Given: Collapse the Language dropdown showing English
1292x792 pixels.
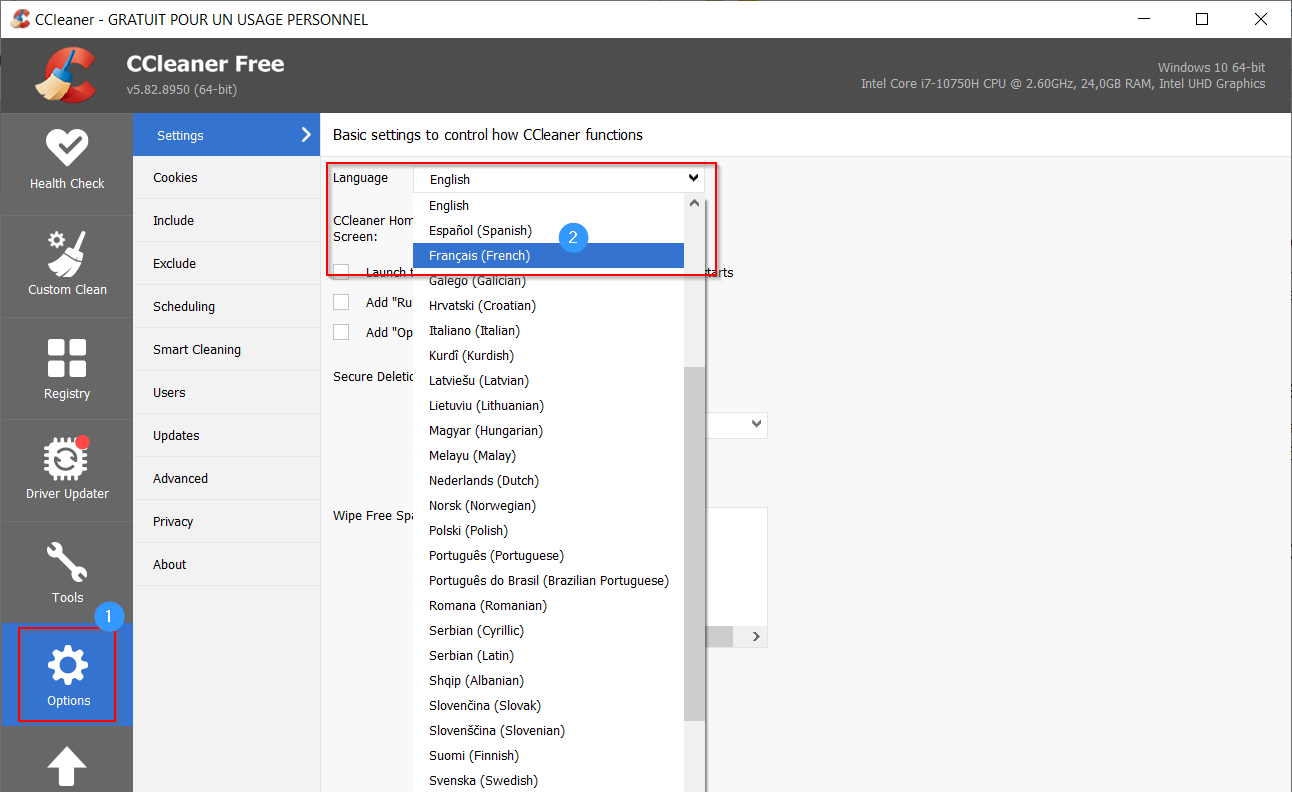Looking at the screenshot, I should coord(559,179).
